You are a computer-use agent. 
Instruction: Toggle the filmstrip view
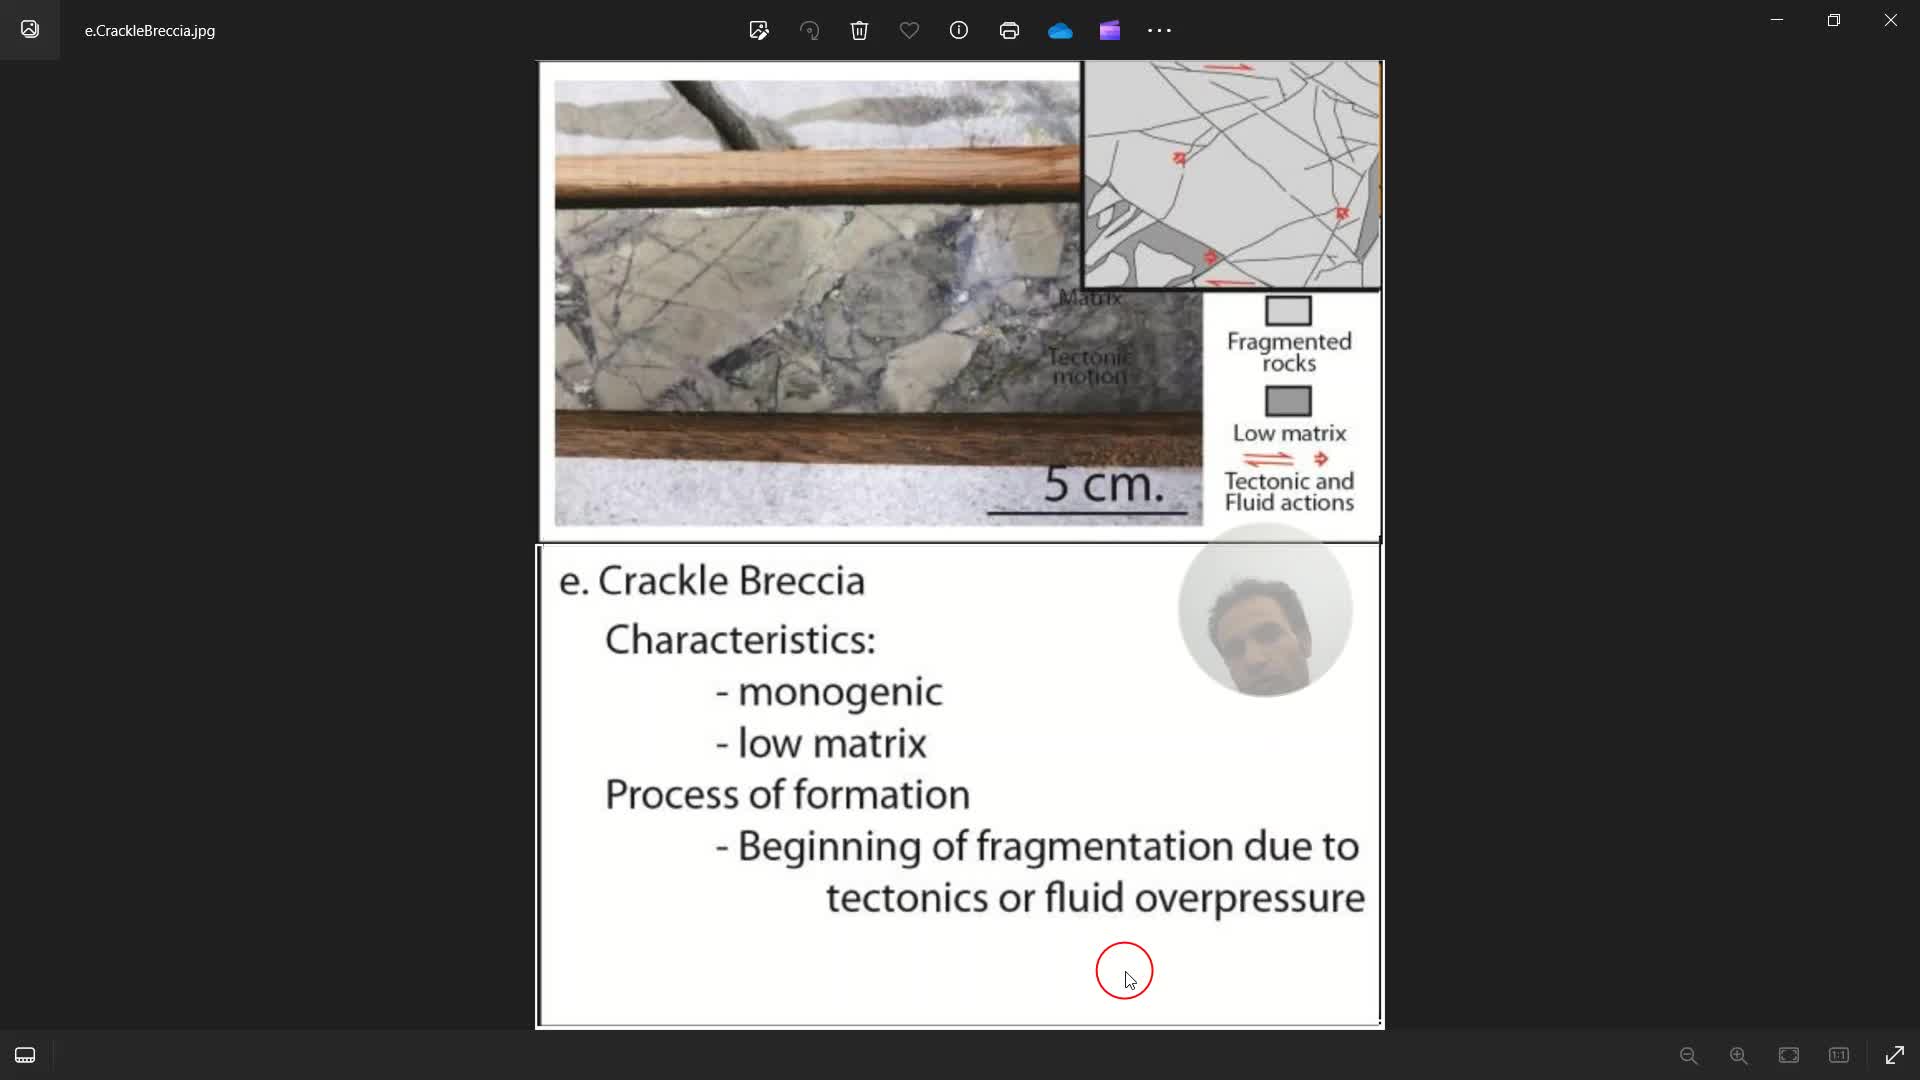coord(25,1055)
